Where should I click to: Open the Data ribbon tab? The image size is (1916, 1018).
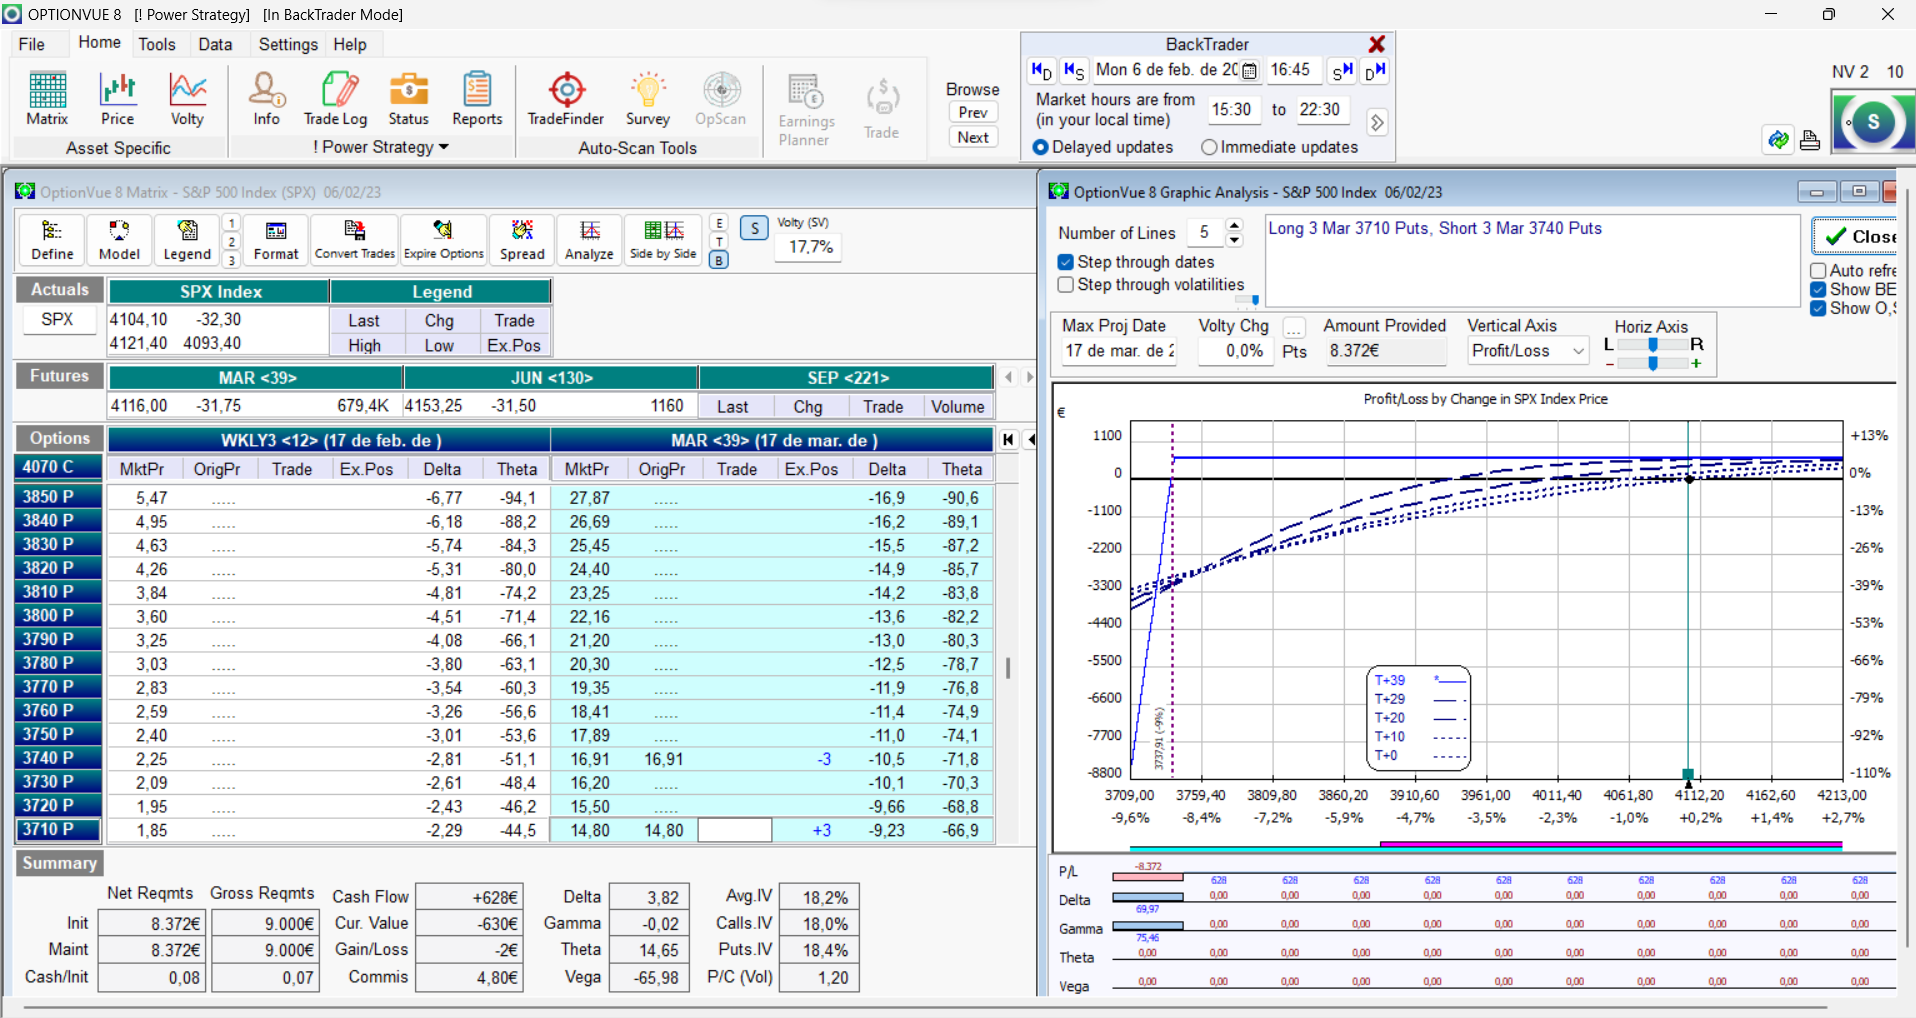(215, 44)
